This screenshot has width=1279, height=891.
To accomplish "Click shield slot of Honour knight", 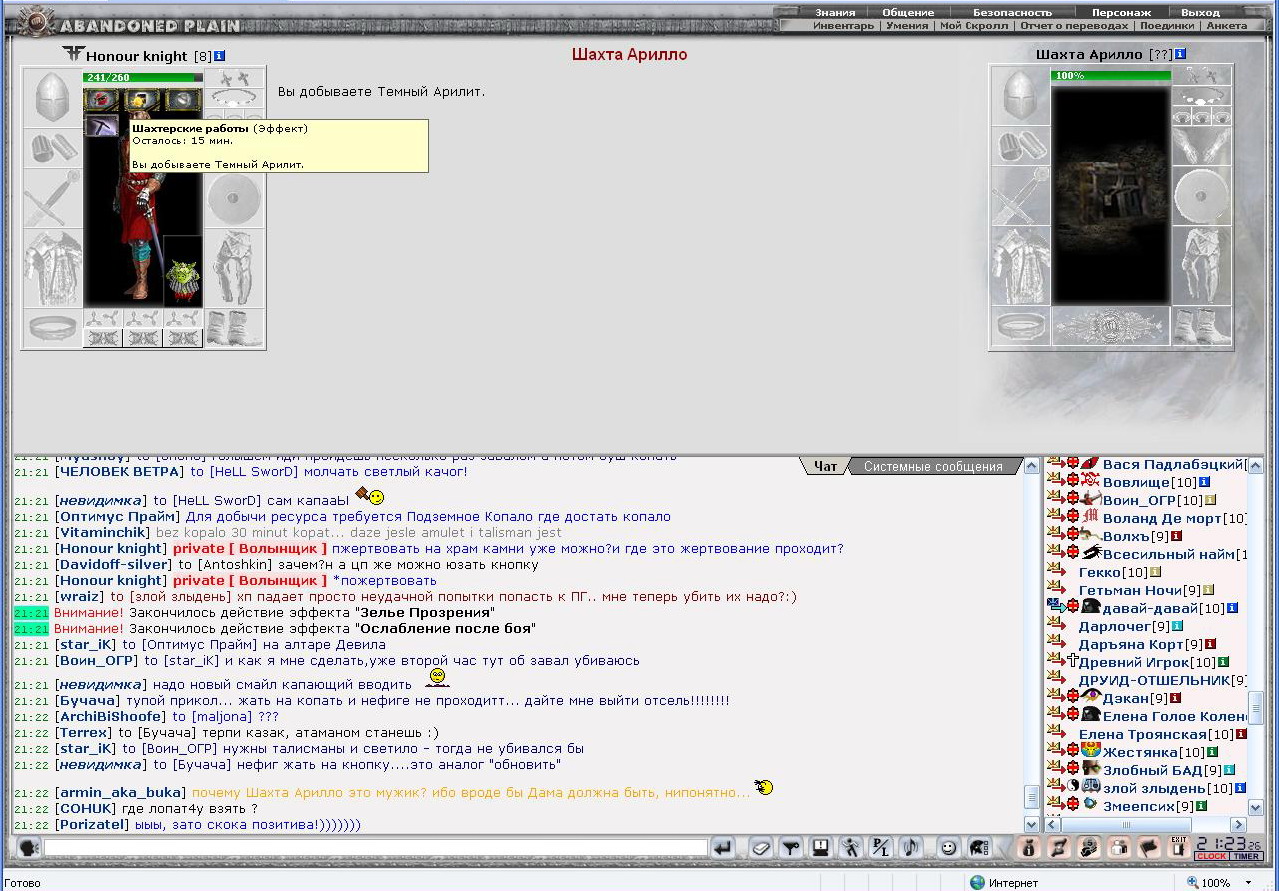I will [x=235, y=199].
